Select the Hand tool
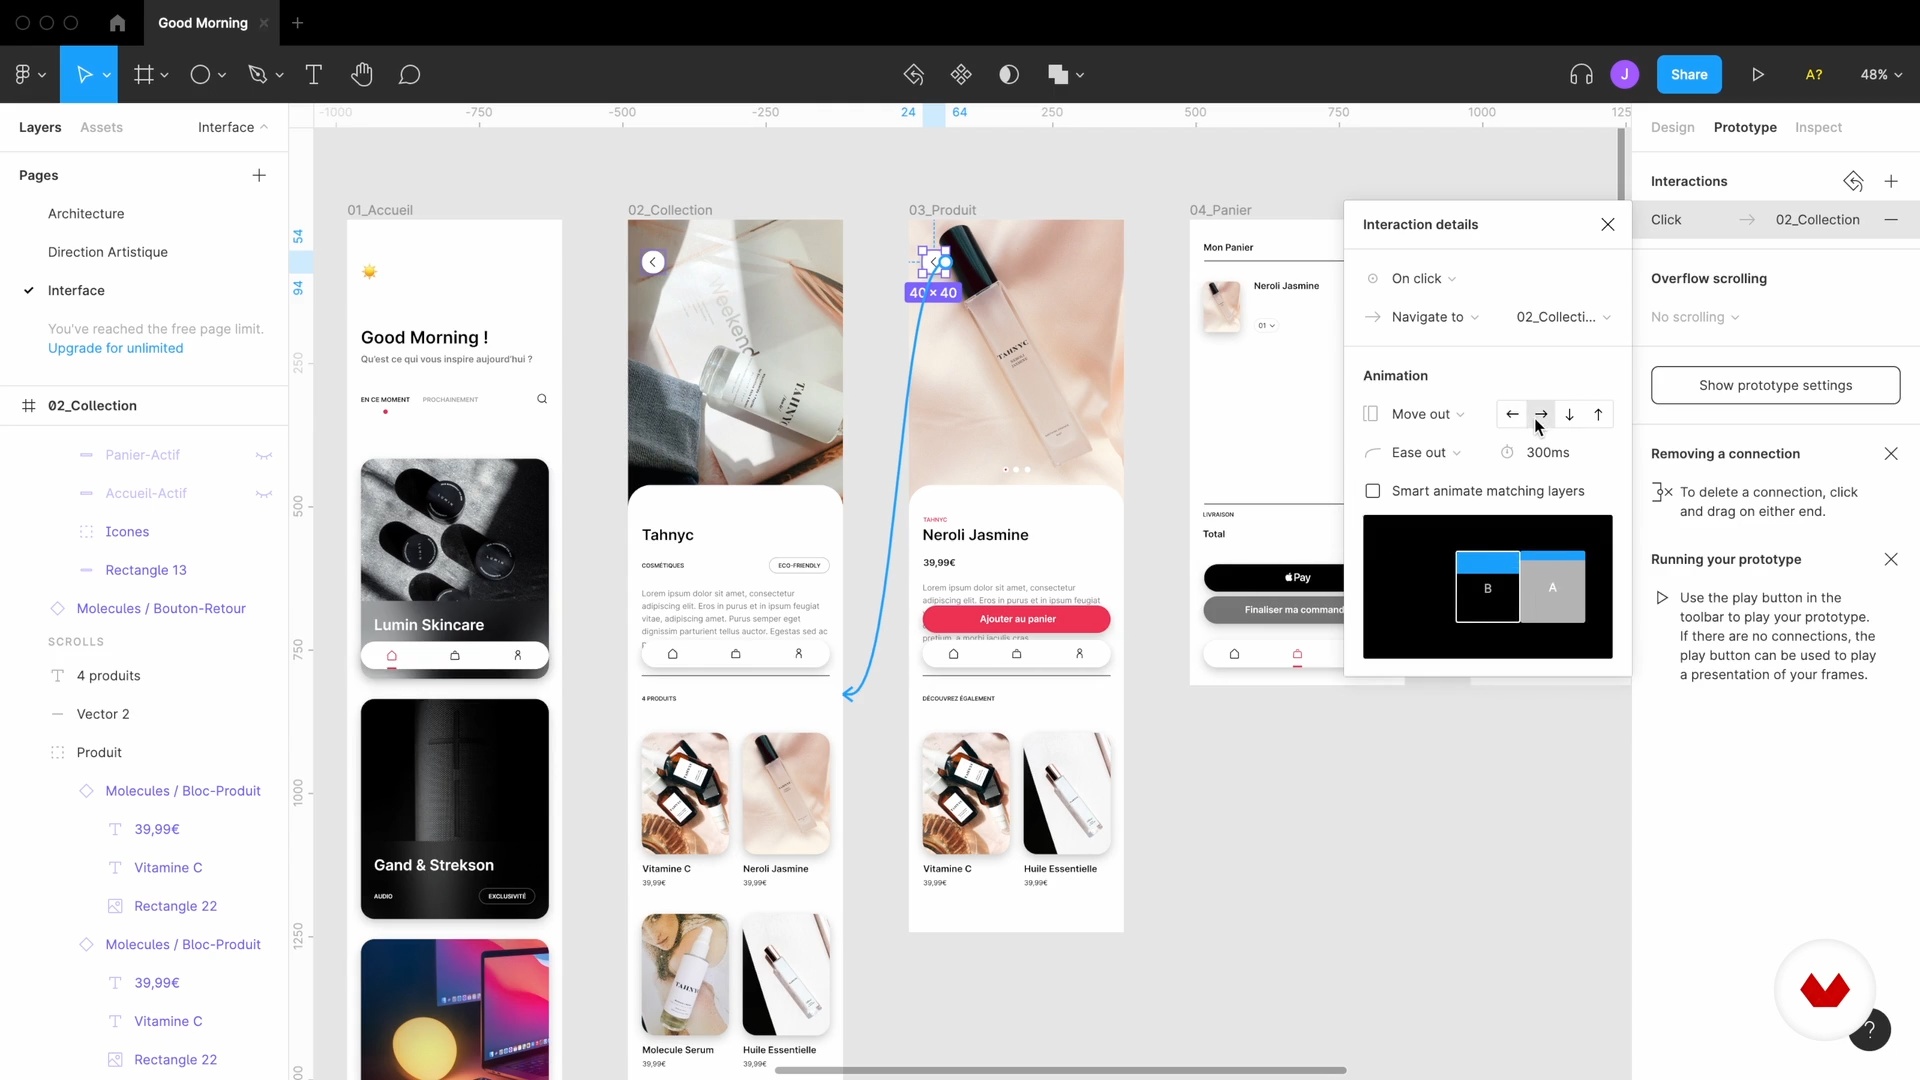 tap(362, 74)
